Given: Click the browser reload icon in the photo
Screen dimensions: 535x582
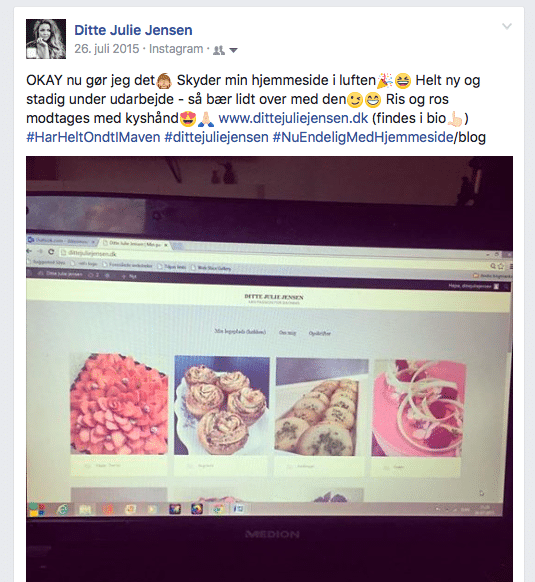Looking at the screenshot, I should coord(51,252).
